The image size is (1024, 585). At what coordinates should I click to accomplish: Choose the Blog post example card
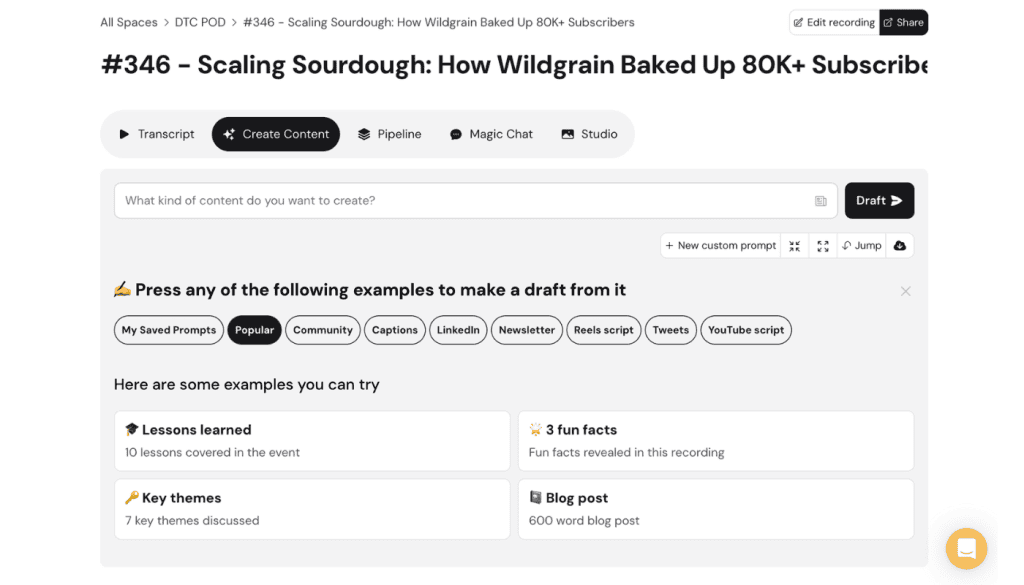[715, 509]
